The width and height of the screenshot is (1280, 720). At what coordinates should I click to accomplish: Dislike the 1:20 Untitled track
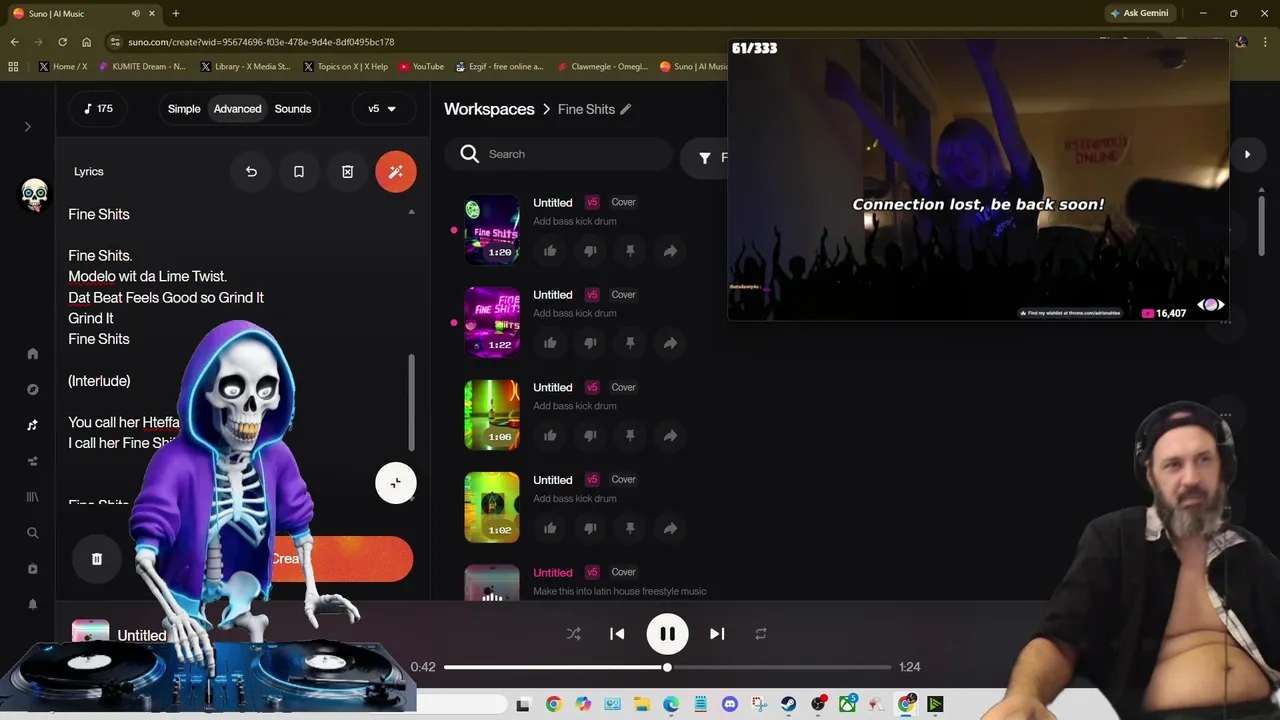590,251
